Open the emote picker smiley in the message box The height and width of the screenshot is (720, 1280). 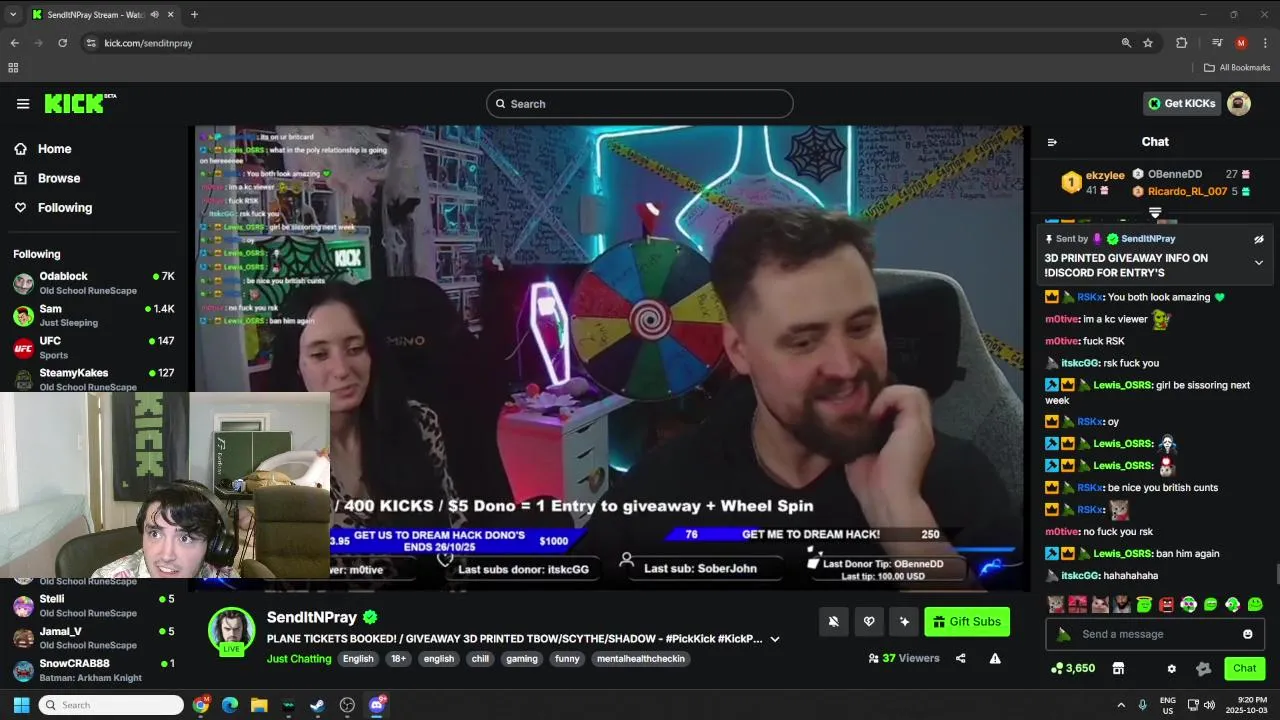[x=1248, y=634]
